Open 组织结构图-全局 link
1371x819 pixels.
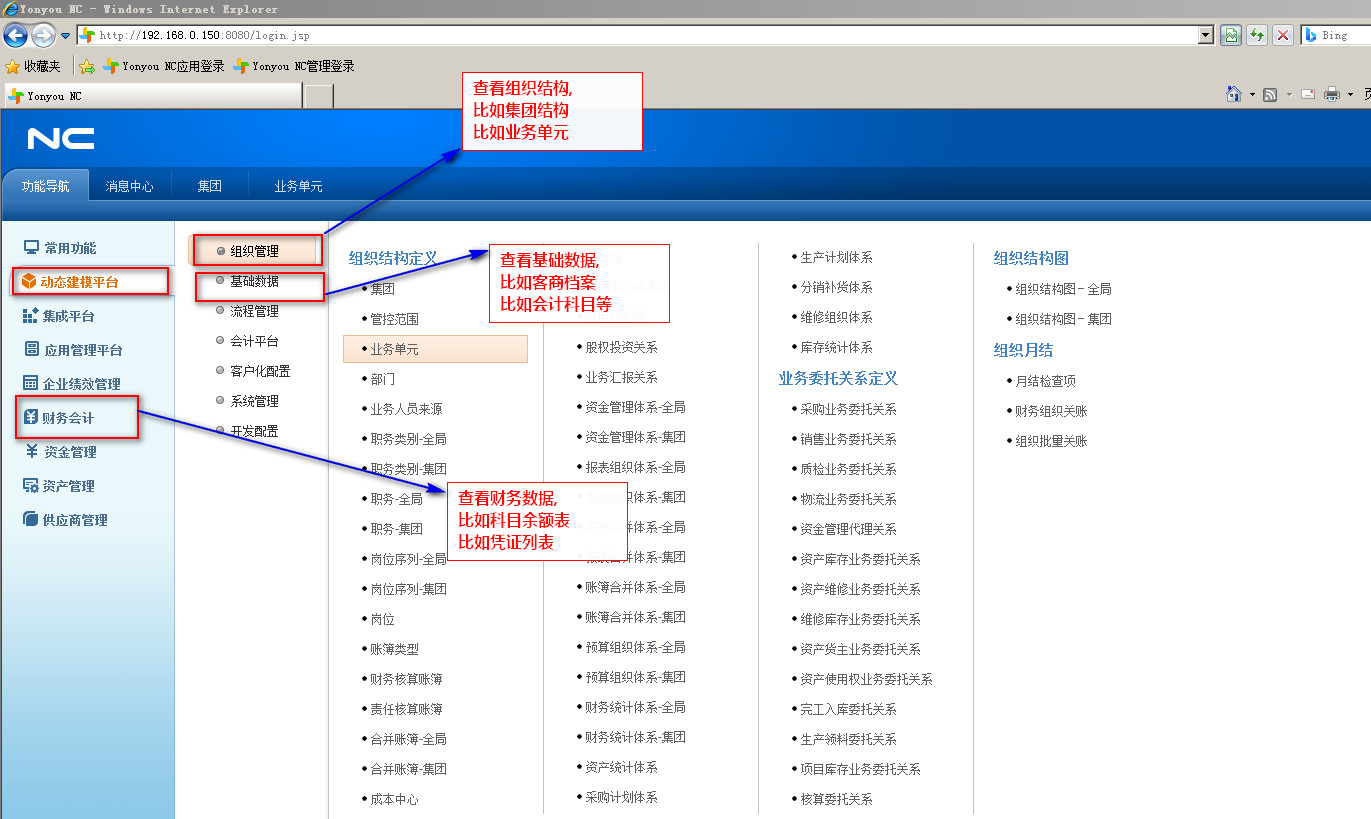point(1063,289)
